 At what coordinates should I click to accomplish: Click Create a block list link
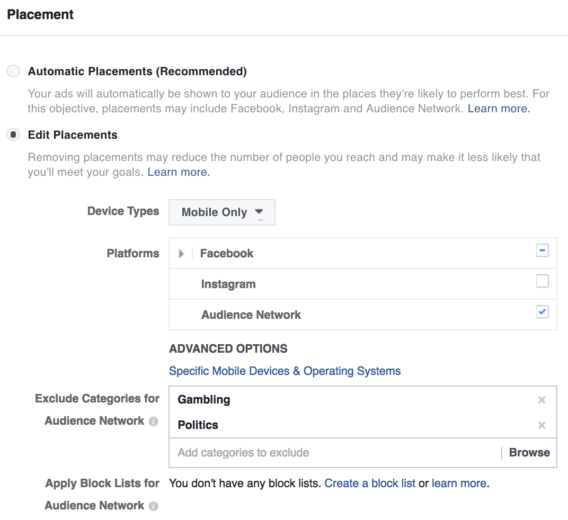point(369,483)
